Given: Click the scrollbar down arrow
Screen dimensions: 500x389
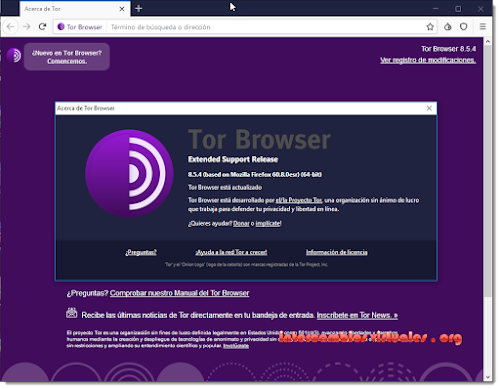Looking at the screenshot, I should 488,377.
